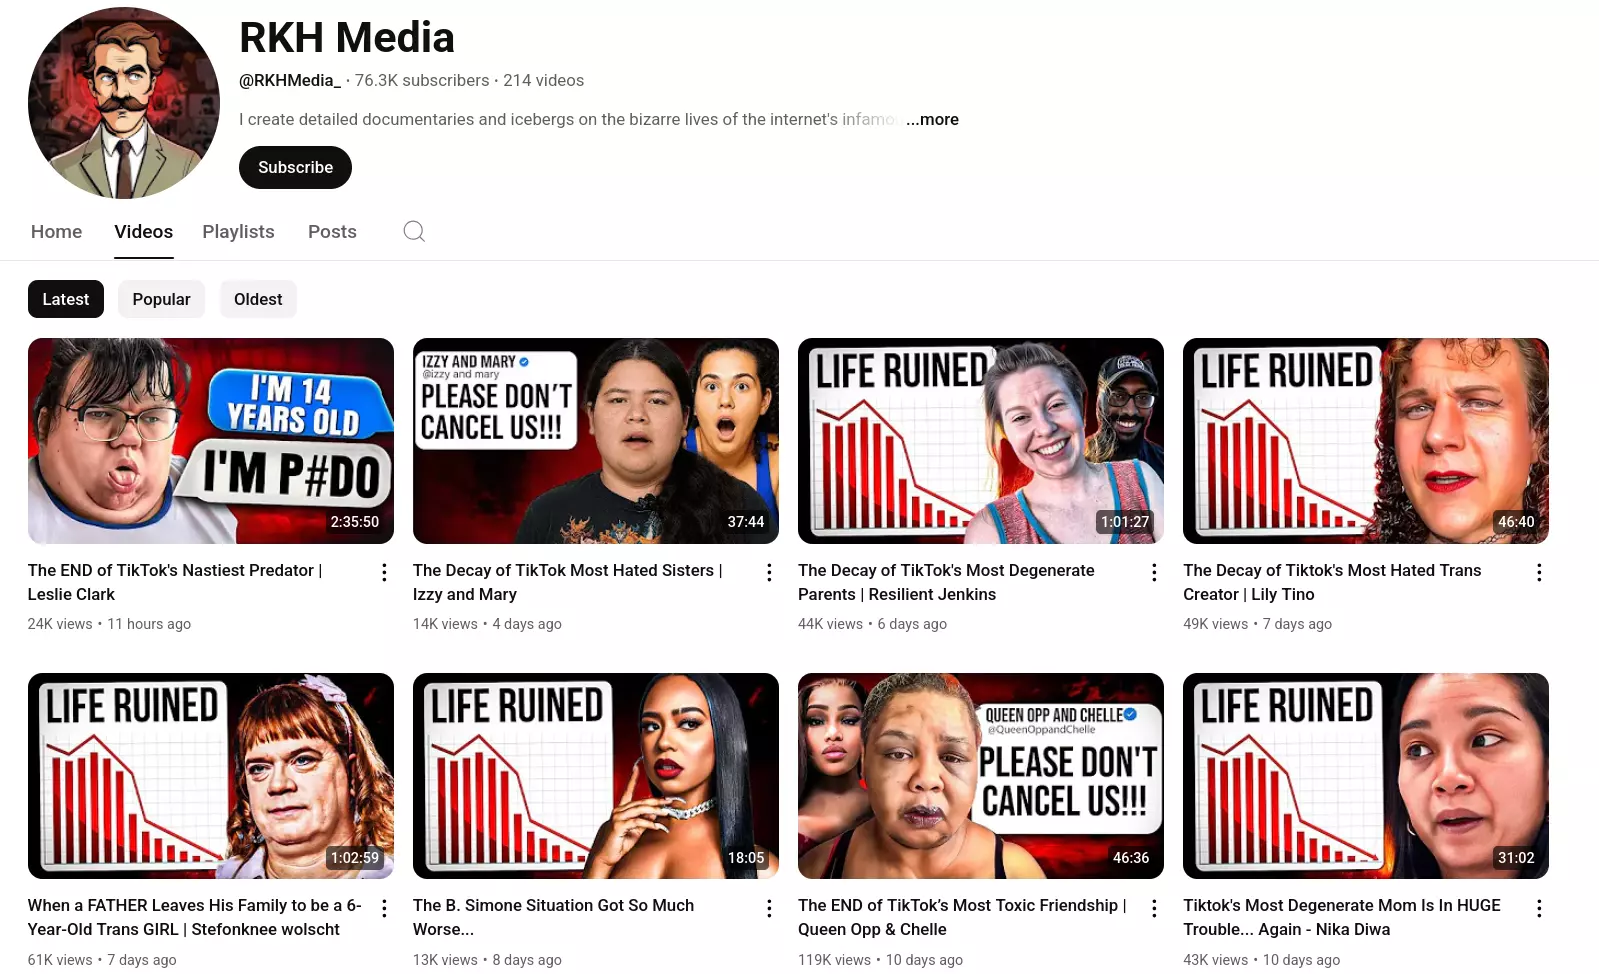
Task: Open thumbnail of Nika Diwa video
Action: 1366,776
